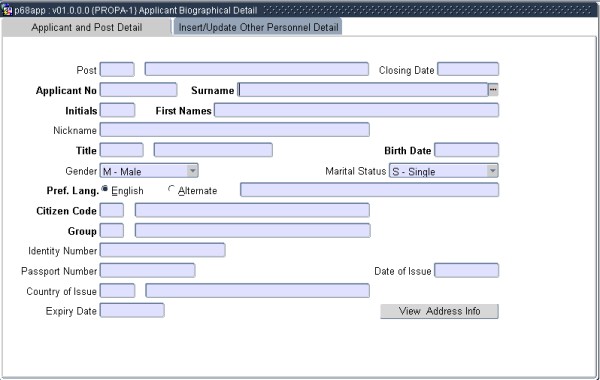600x380 pixels.
Task: Click the View Address Info button
Action: [x=439, y=311]
